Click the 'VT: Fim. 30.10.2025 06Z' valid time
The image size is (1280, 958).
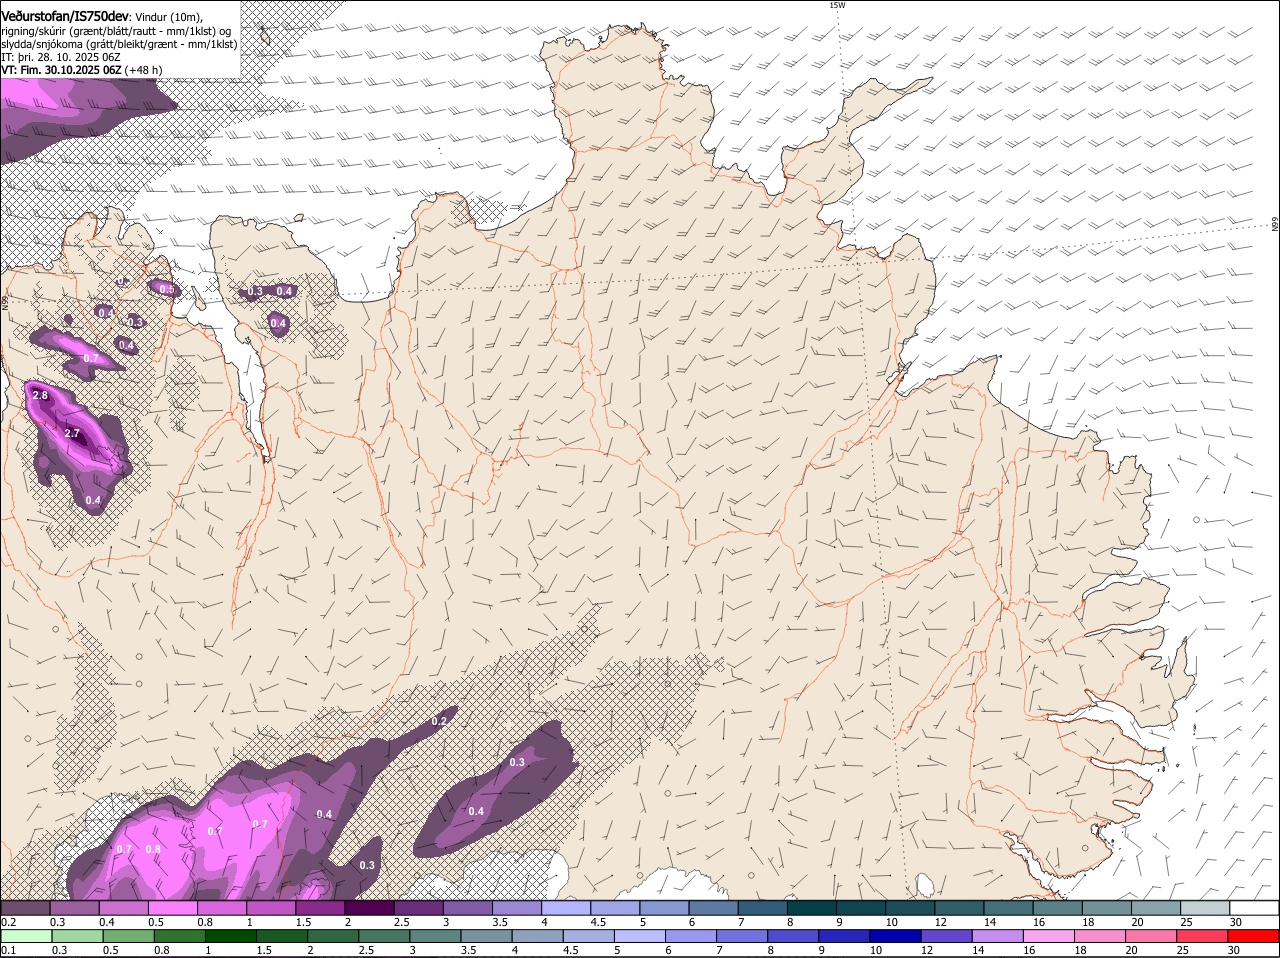[61, 70]
